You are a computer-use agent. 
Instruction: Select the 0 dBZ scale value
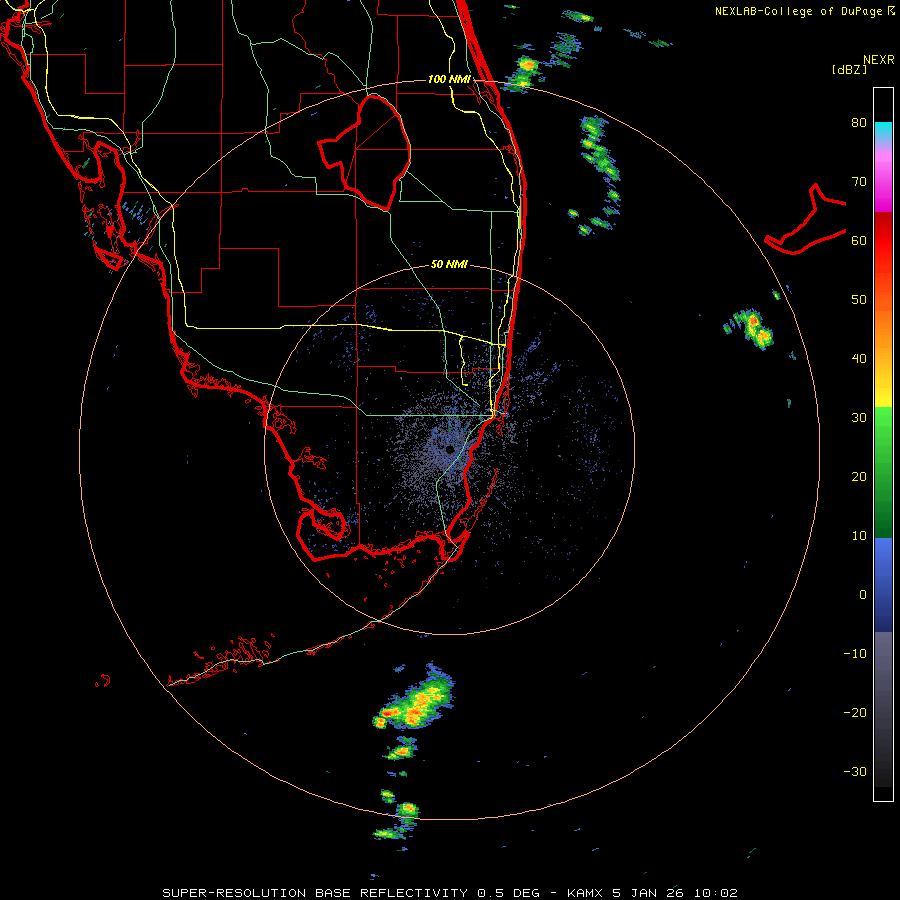[863, 595]
